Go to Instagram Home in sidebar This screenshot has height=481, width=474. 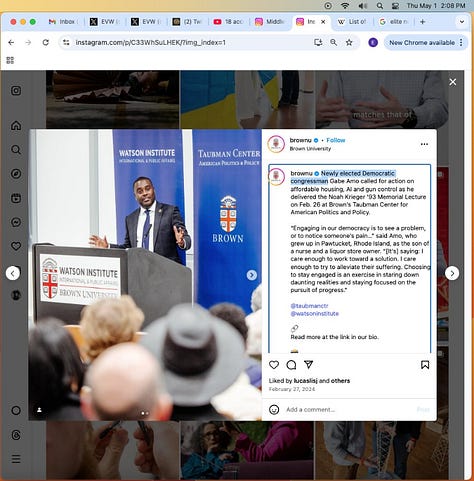[16, 126]
